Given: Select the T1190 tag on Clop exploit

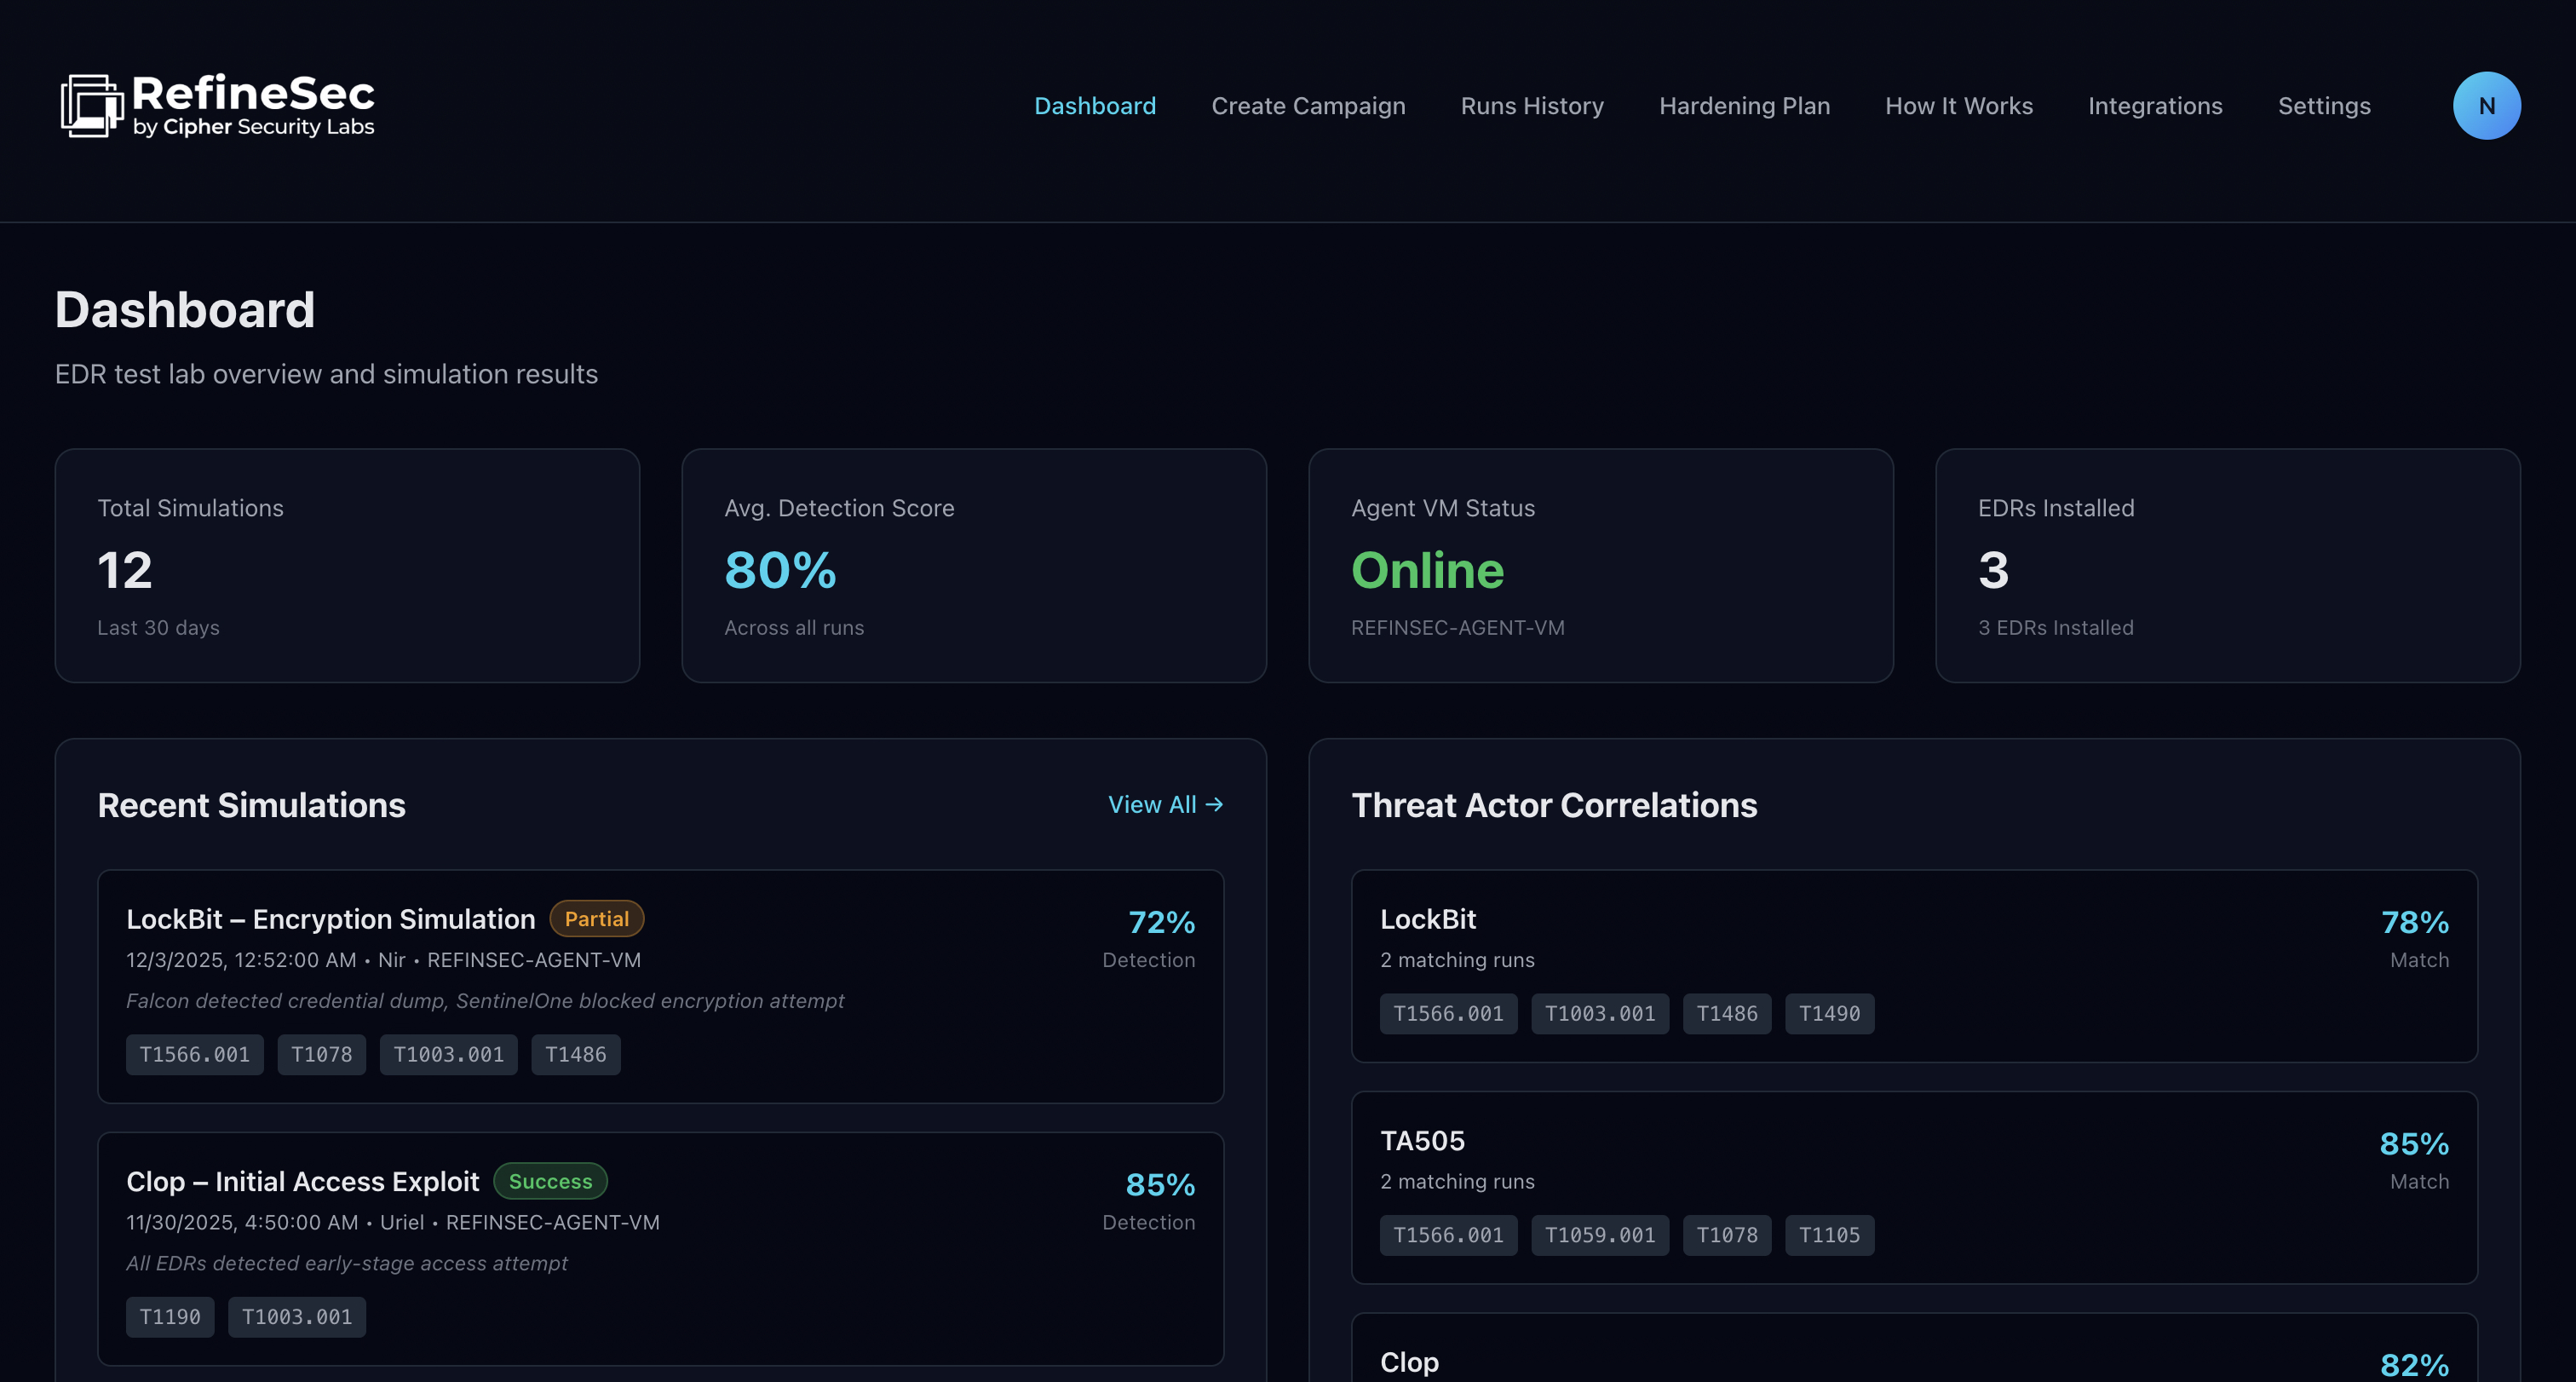Looking at the screenshot, I should tap(170, 1317).
